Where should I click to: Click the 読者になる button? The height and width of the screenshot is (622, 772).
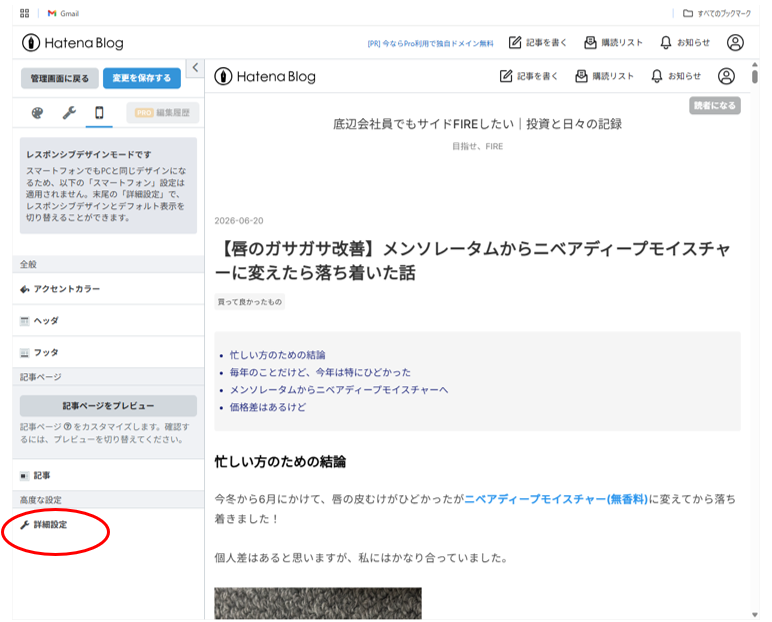click(714, 105)
